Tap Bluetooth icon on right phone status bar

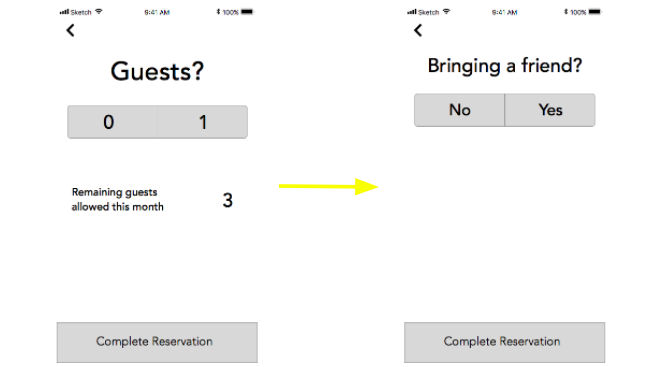tap(566, 12)
